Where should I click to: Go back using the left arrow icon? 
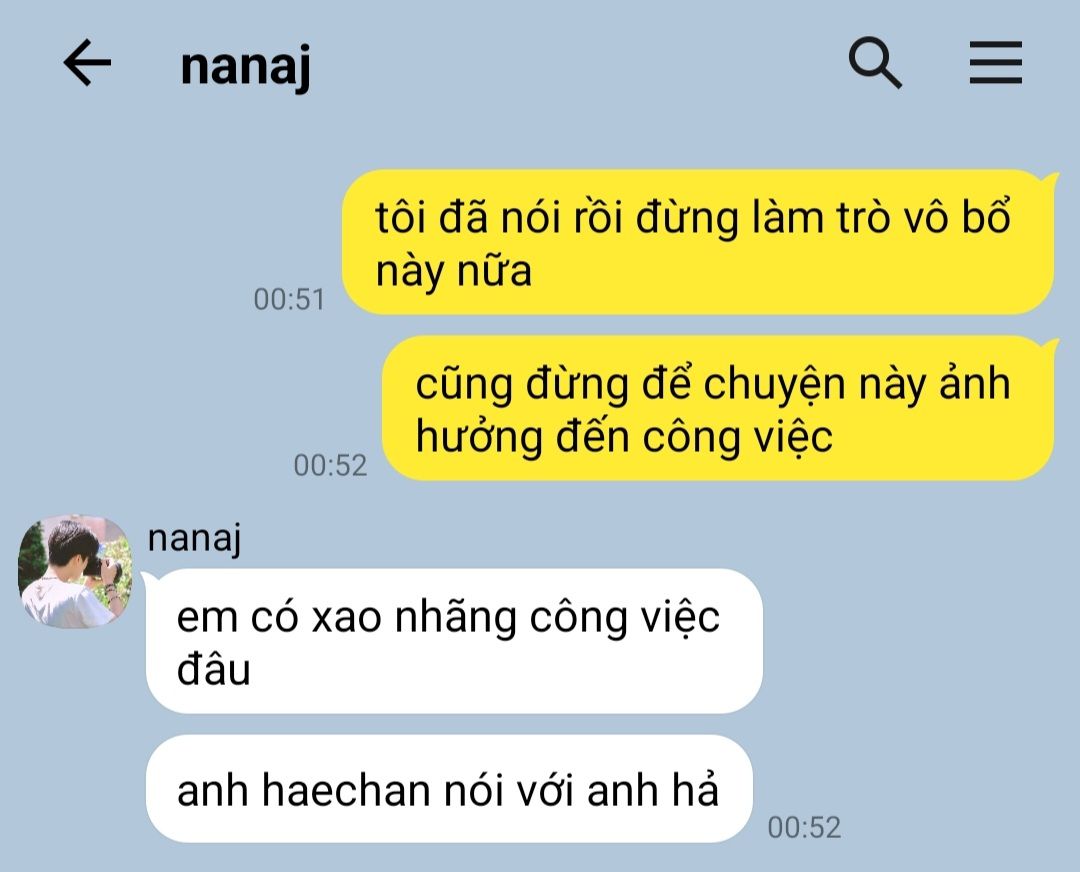click(x=87, y=63)
